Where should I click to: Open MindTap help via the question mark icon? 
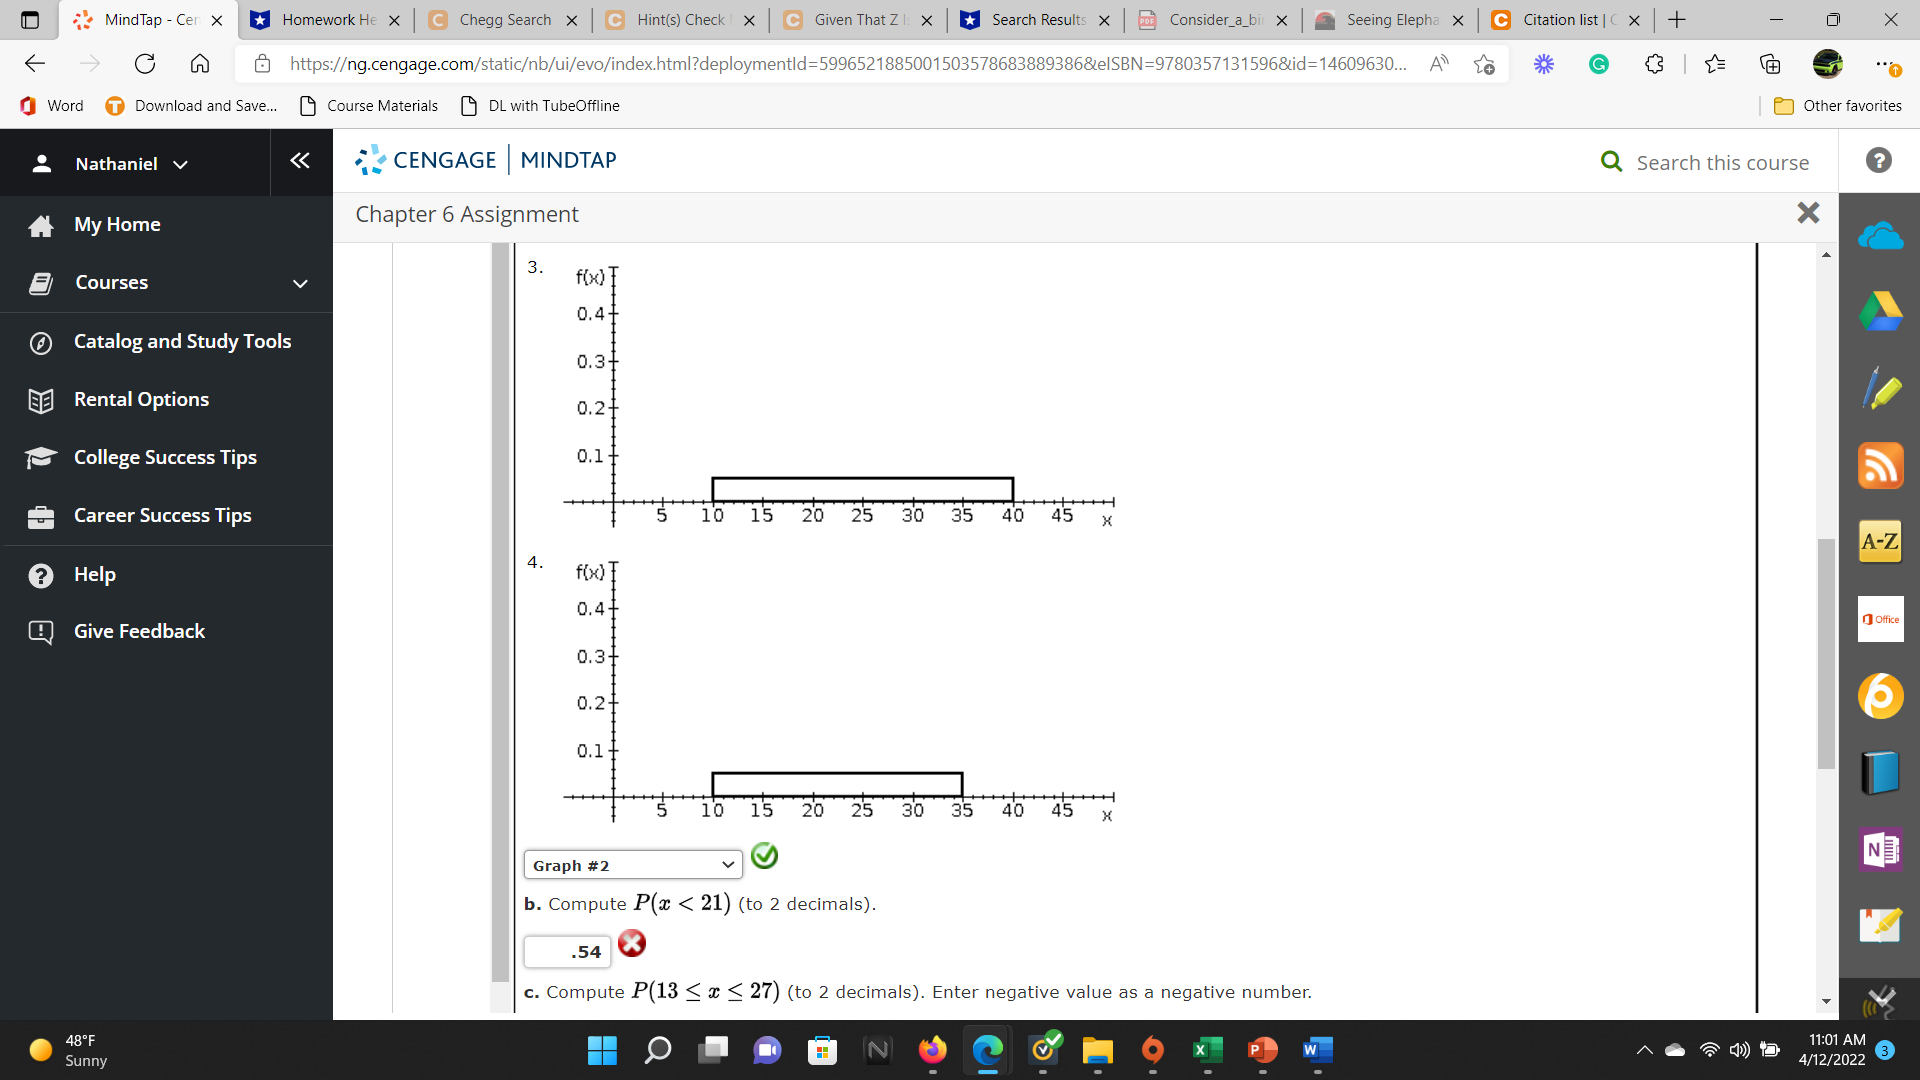point(1879,160)
